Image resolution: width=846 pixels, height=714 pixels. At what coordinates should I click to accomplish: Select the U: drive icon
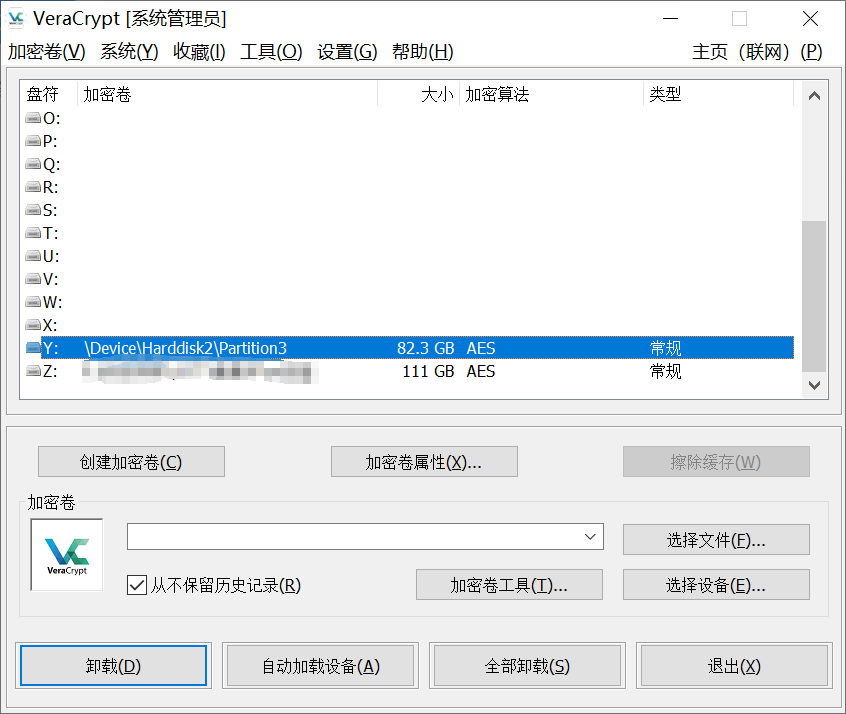click(33, 256)
